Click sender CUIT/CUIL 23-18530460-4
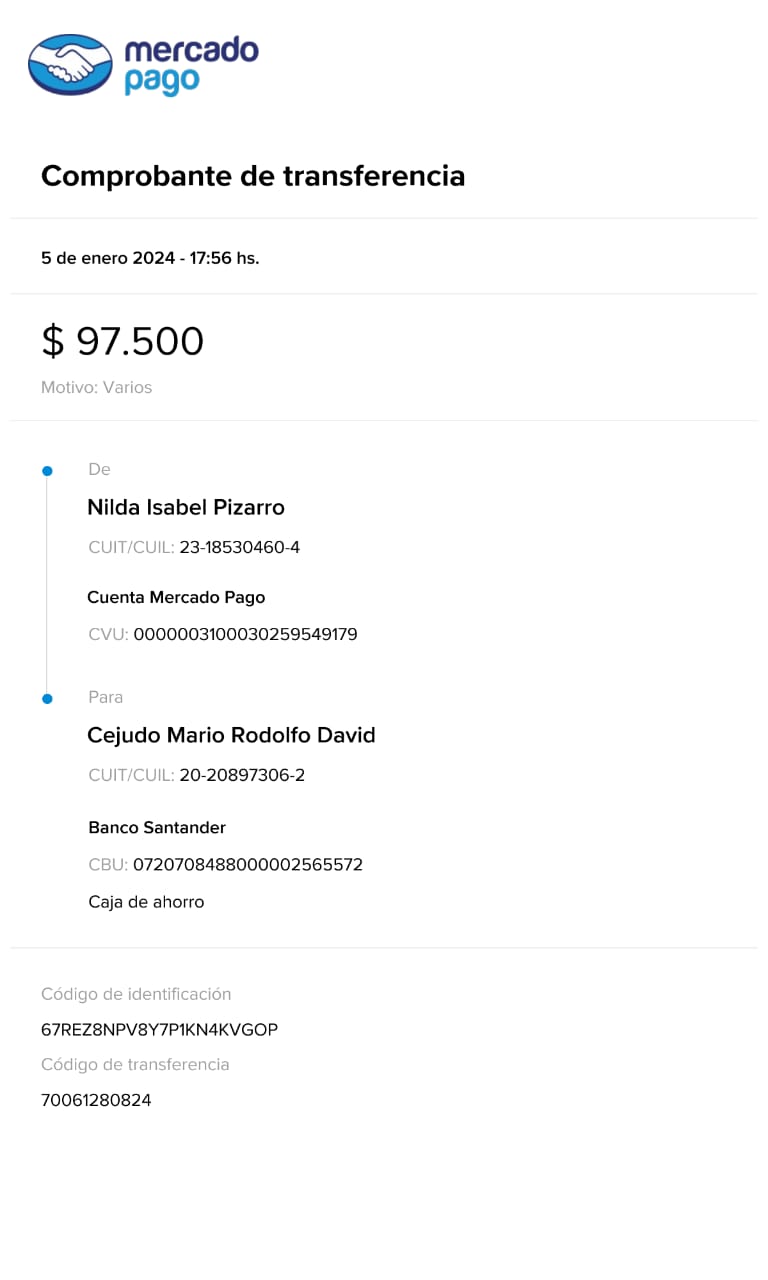 pos(240,548)
